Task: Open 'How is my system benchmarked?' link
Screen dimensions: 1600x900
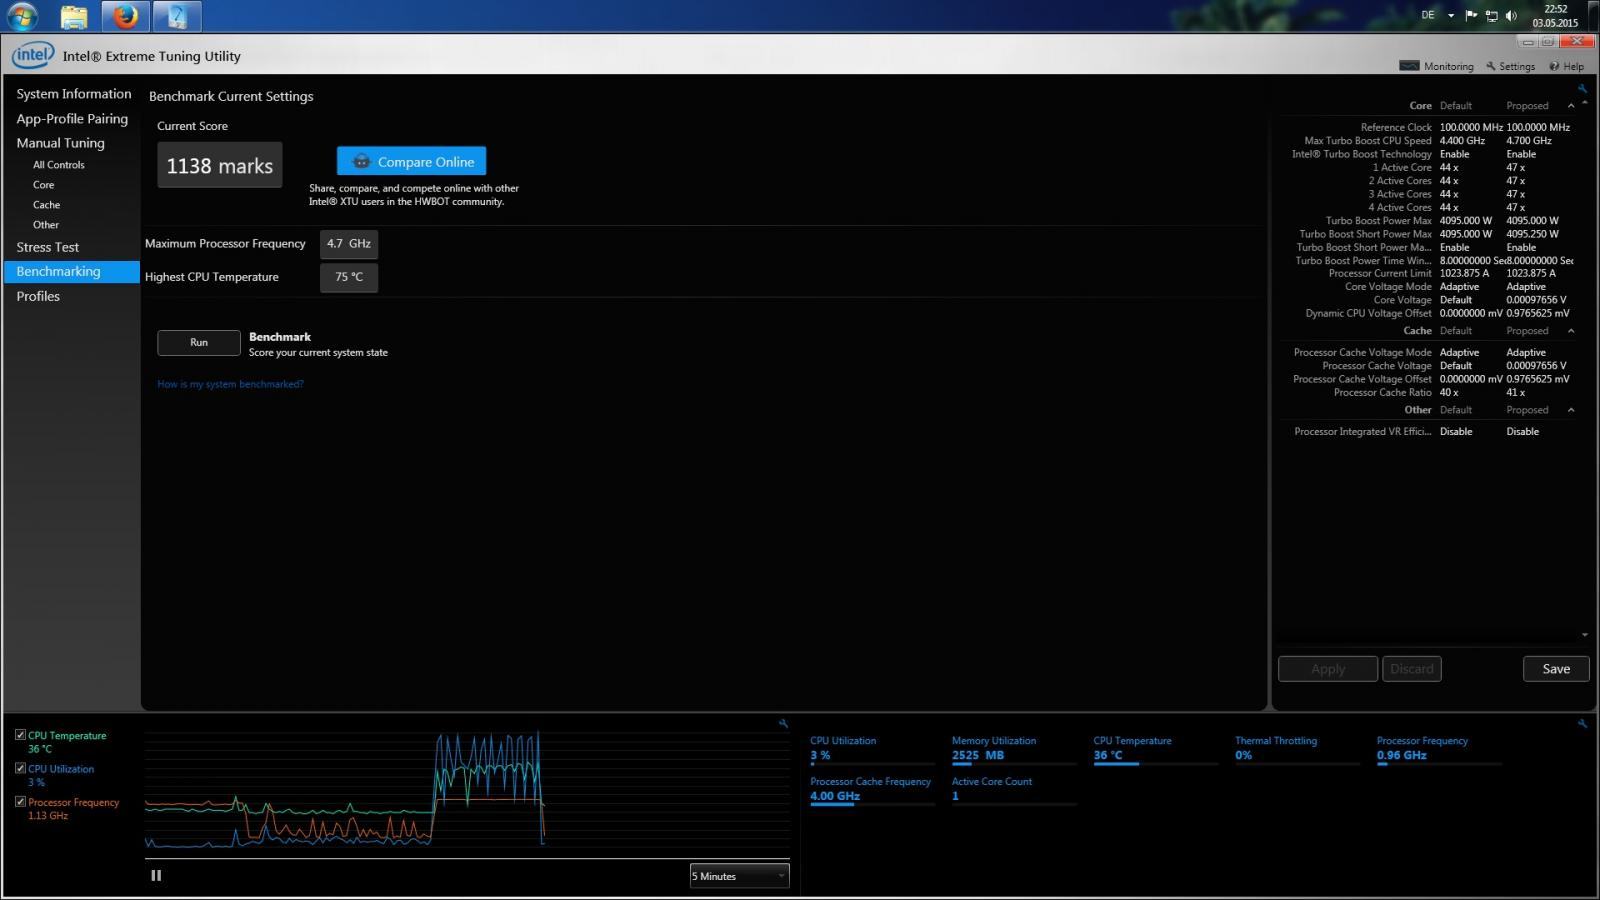Action: click(230, 384)
